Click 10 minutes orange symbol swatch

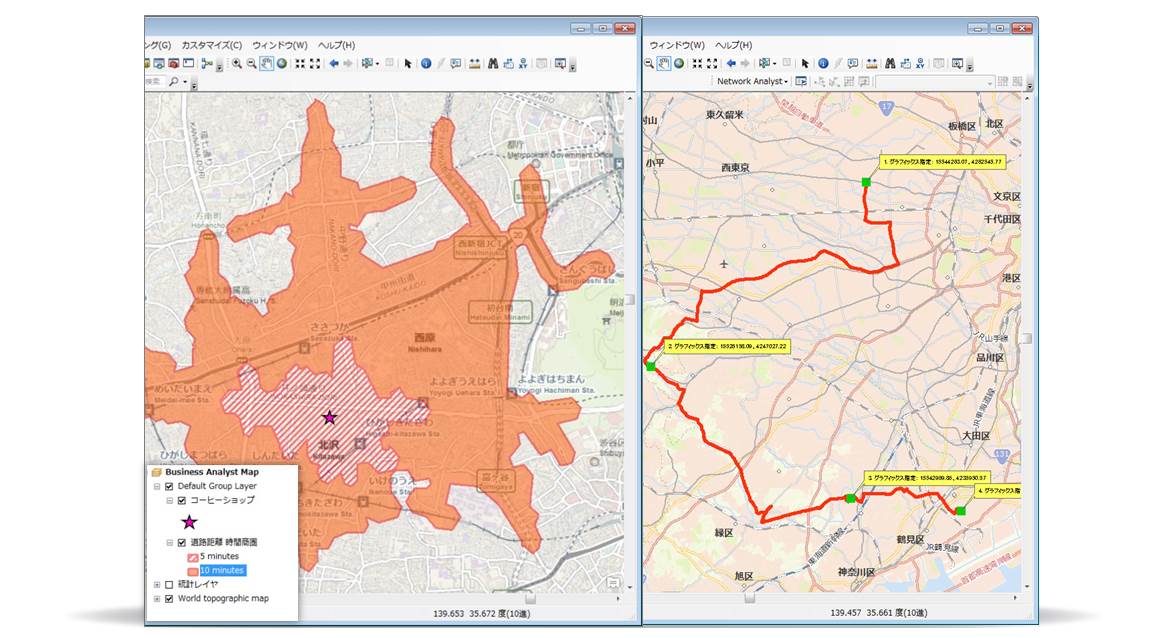pyautogui.click(x=193, y=571)
